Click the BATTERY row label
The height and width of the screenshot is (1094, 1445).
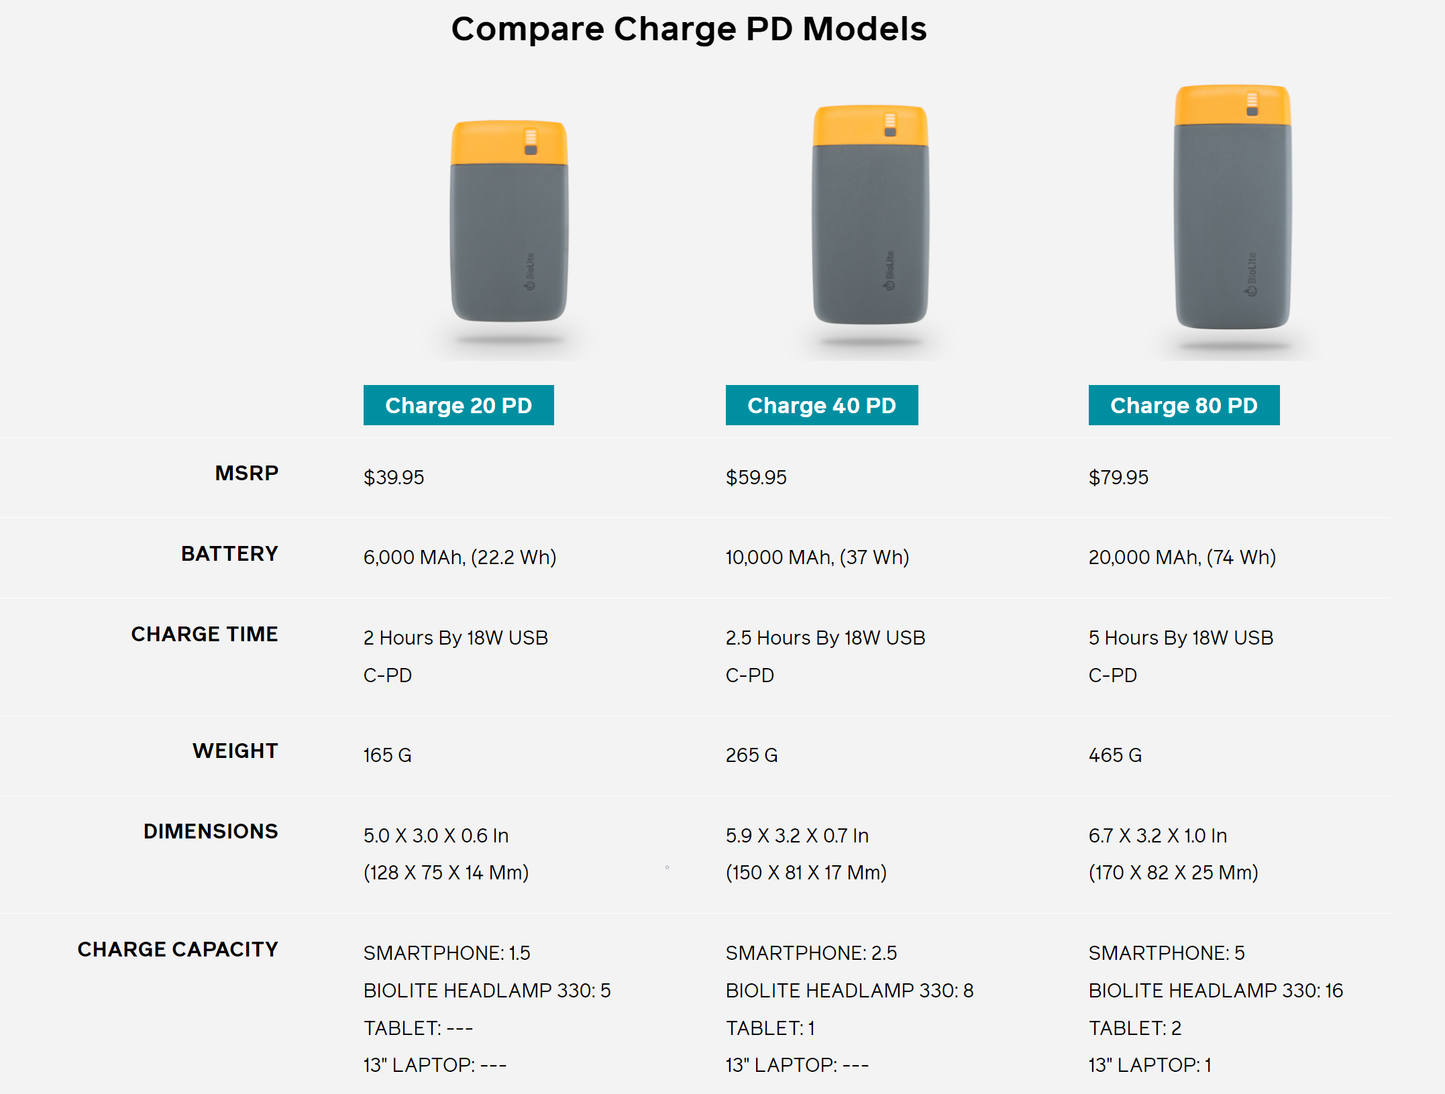229,554
